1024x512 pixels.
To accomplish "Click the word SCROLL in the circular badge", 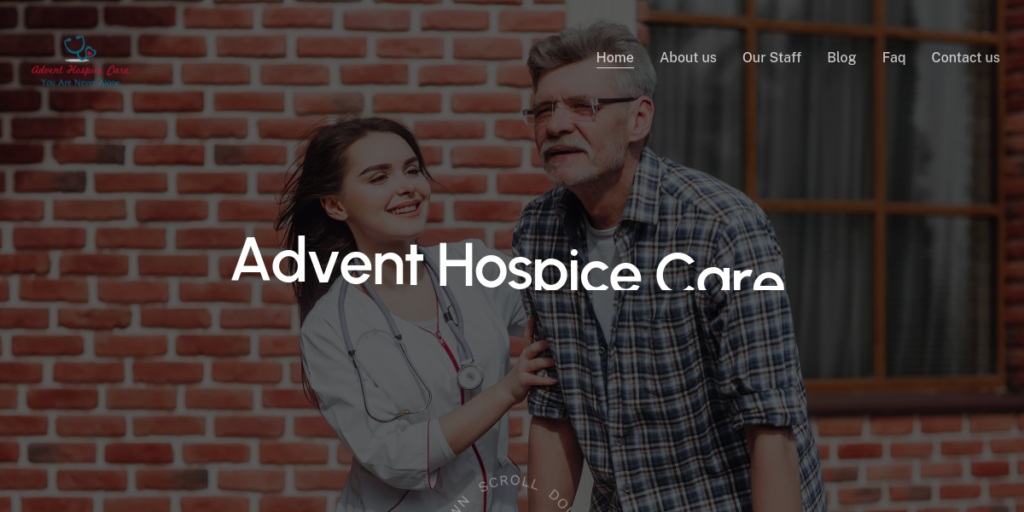I will pos(509,485).
